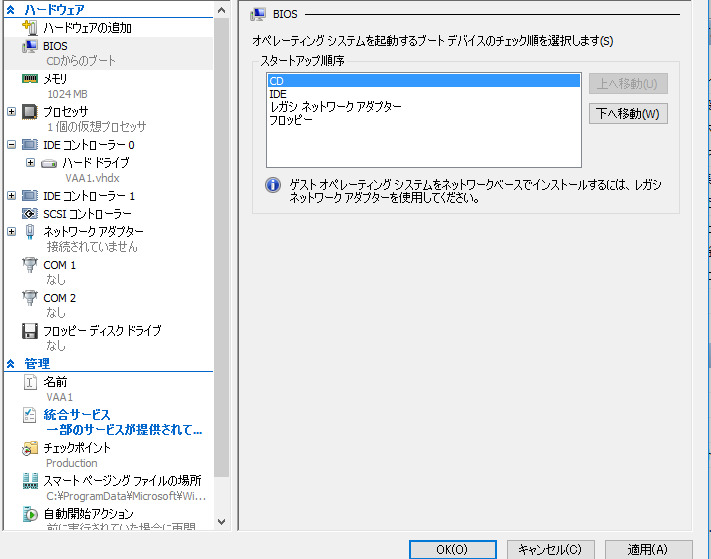Screen dimensions: 711x559
Task: Expand the processor tree node
Action: (11, 111)
